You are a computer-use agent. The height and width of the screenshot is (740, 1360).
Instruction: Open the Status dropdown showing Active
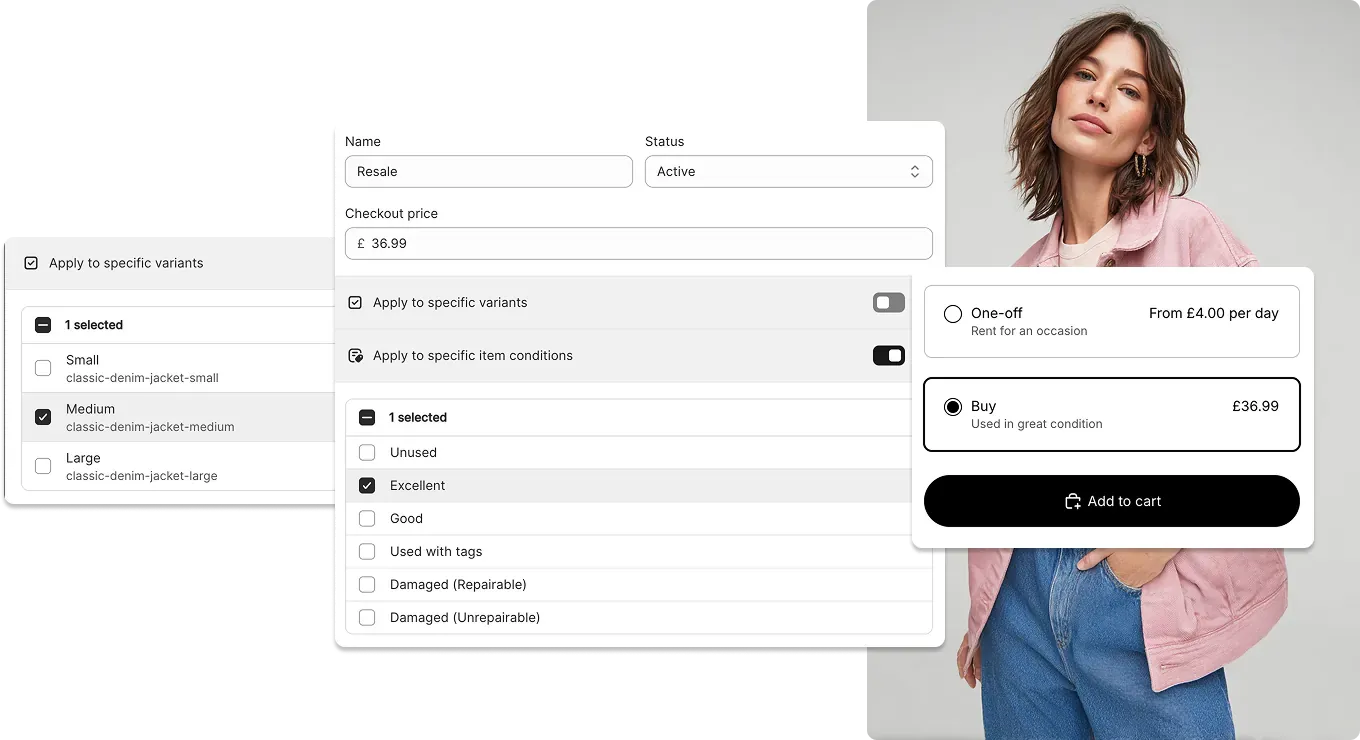pyautogui.click(x=789, y=171)
